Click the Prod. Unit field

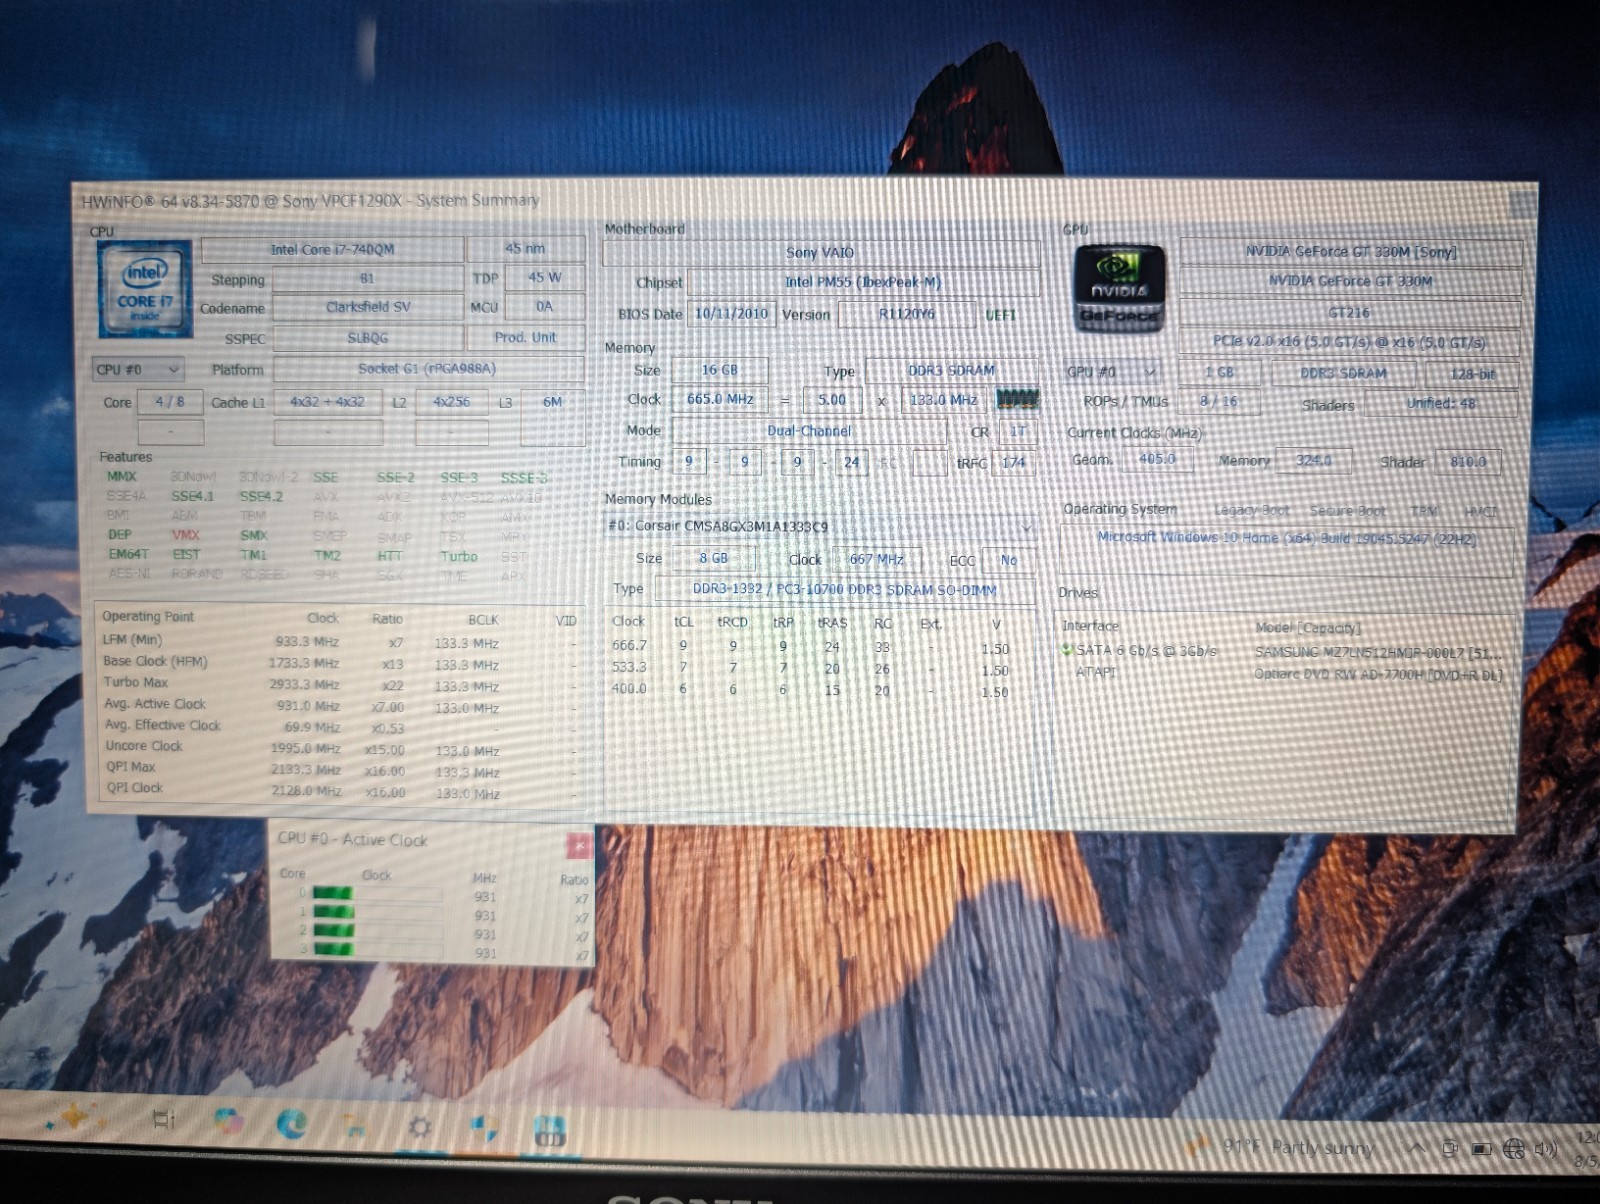[525, 337]
